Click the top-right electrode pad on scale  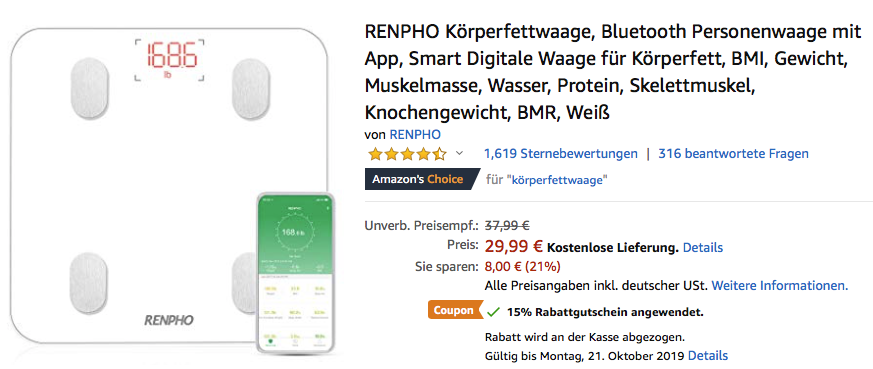pos(251,89)
